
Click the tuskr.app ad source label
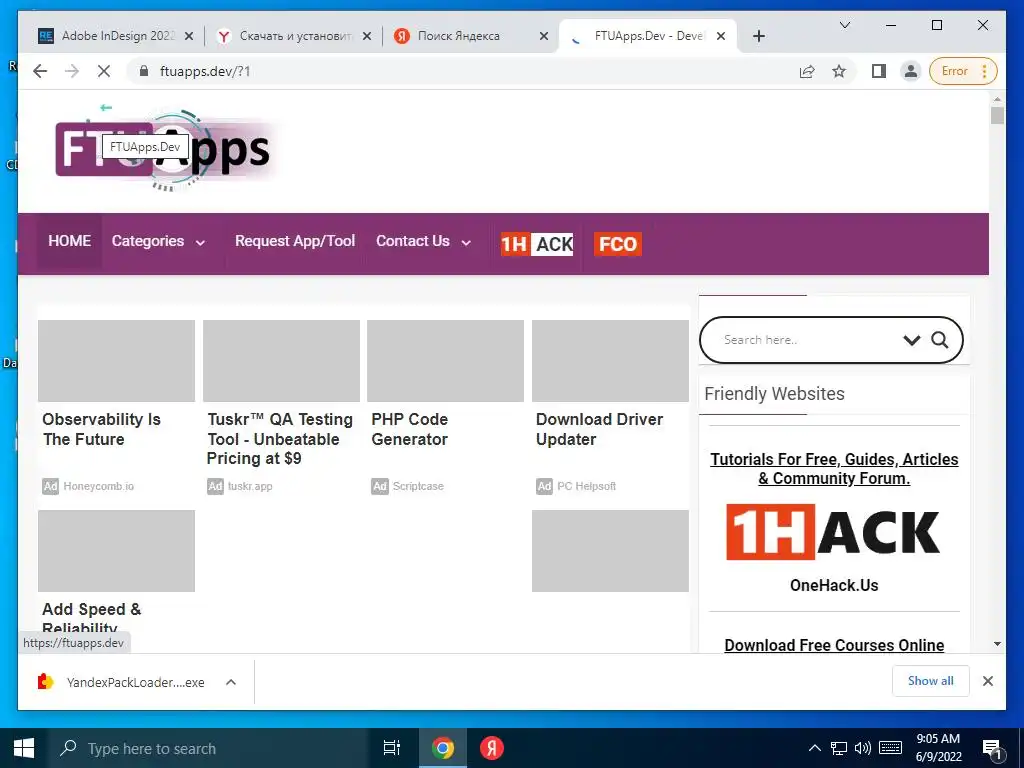(249, 486)
